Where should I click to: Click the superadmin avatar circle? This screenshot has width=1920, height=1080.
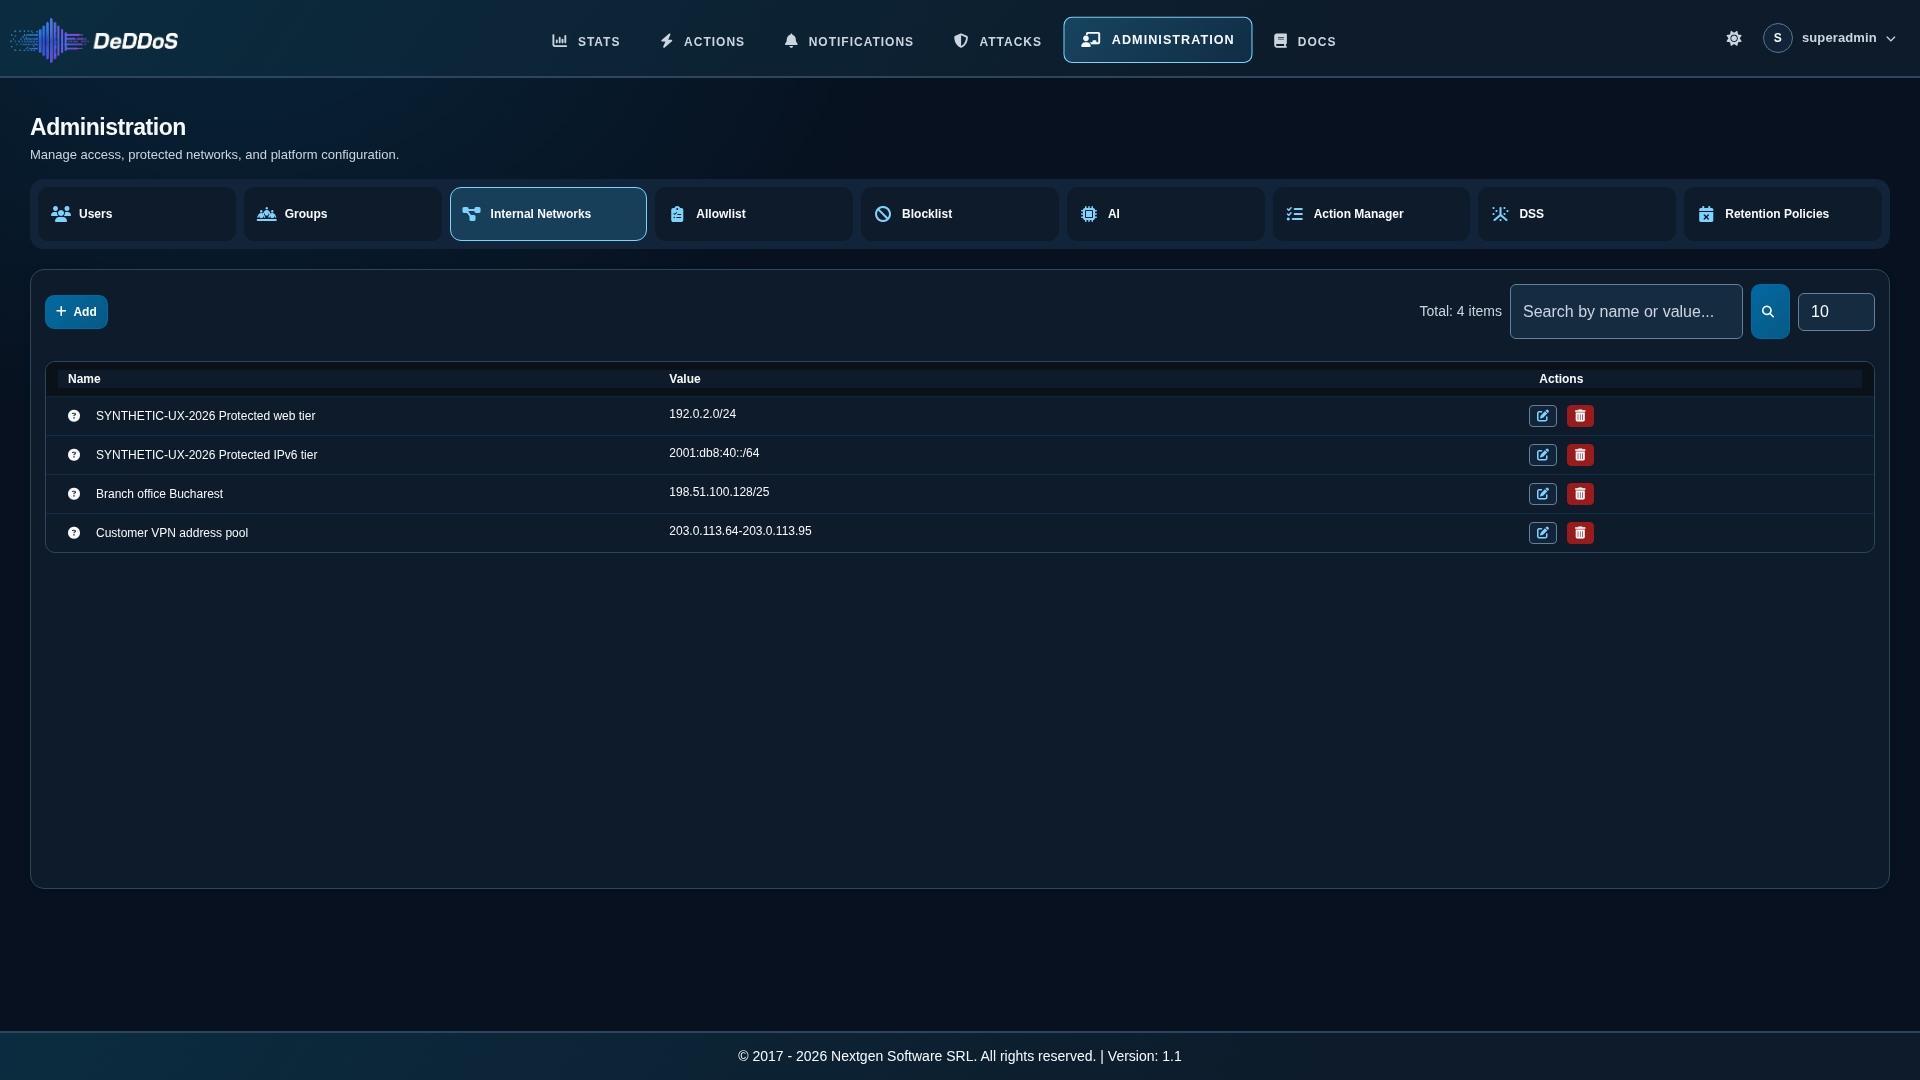(1778, 38)
